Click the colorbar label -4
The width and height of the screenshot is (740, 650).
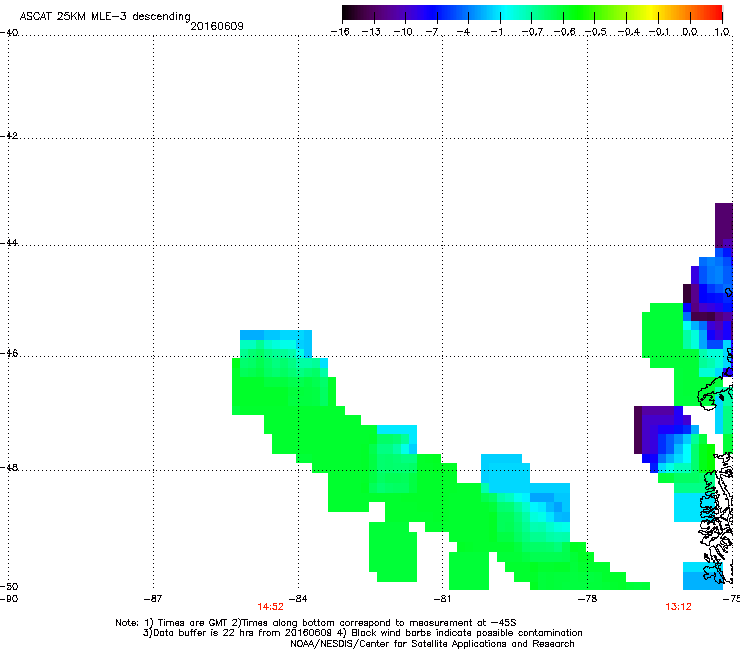(x=463, y=32)
